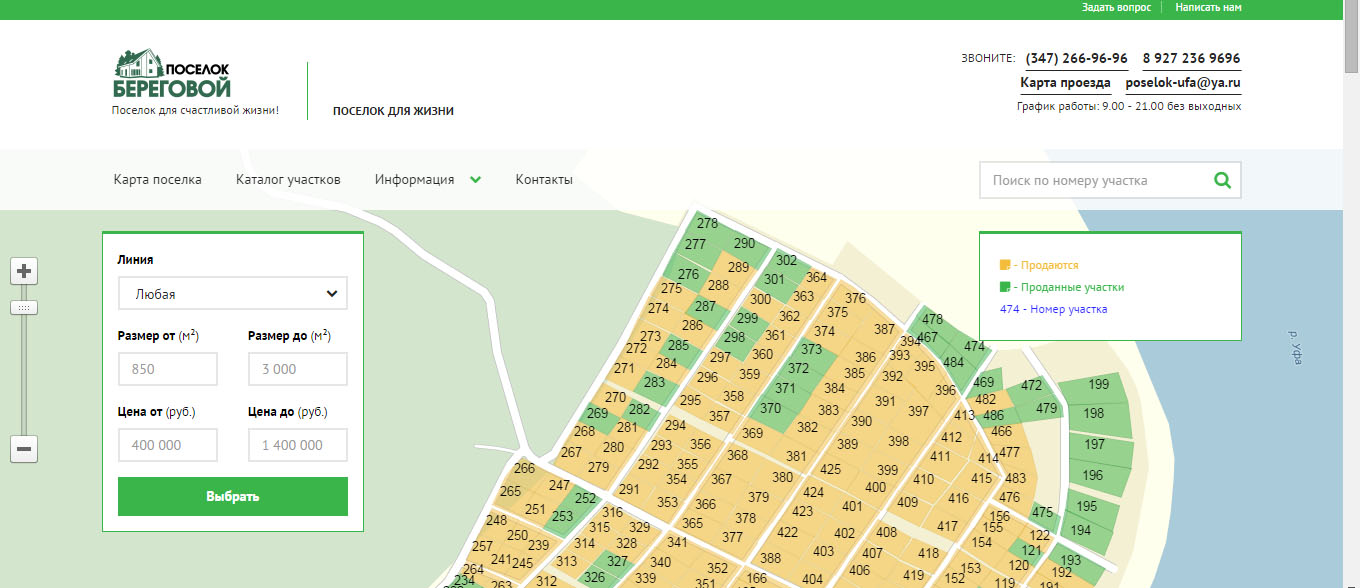
Task: Click the green Проданные участки legend swatch
Action: pos(1005,287)
